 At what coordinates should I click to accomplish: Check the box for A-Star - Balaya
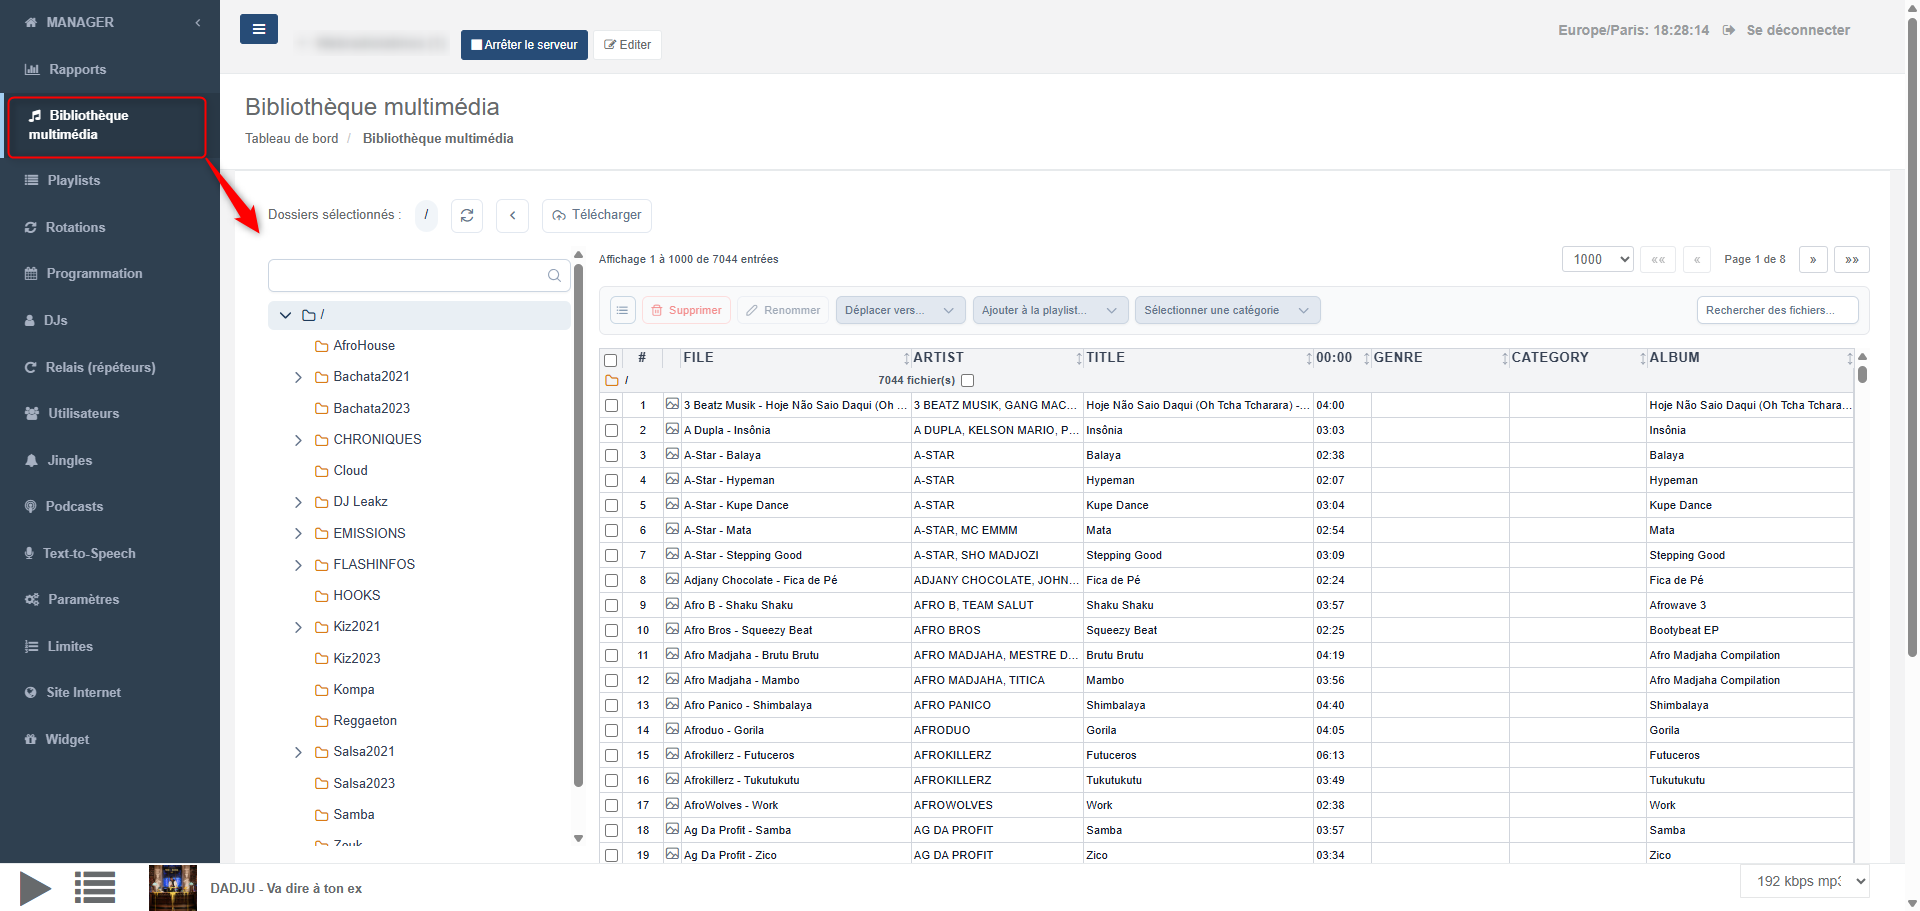coord(611,456)
